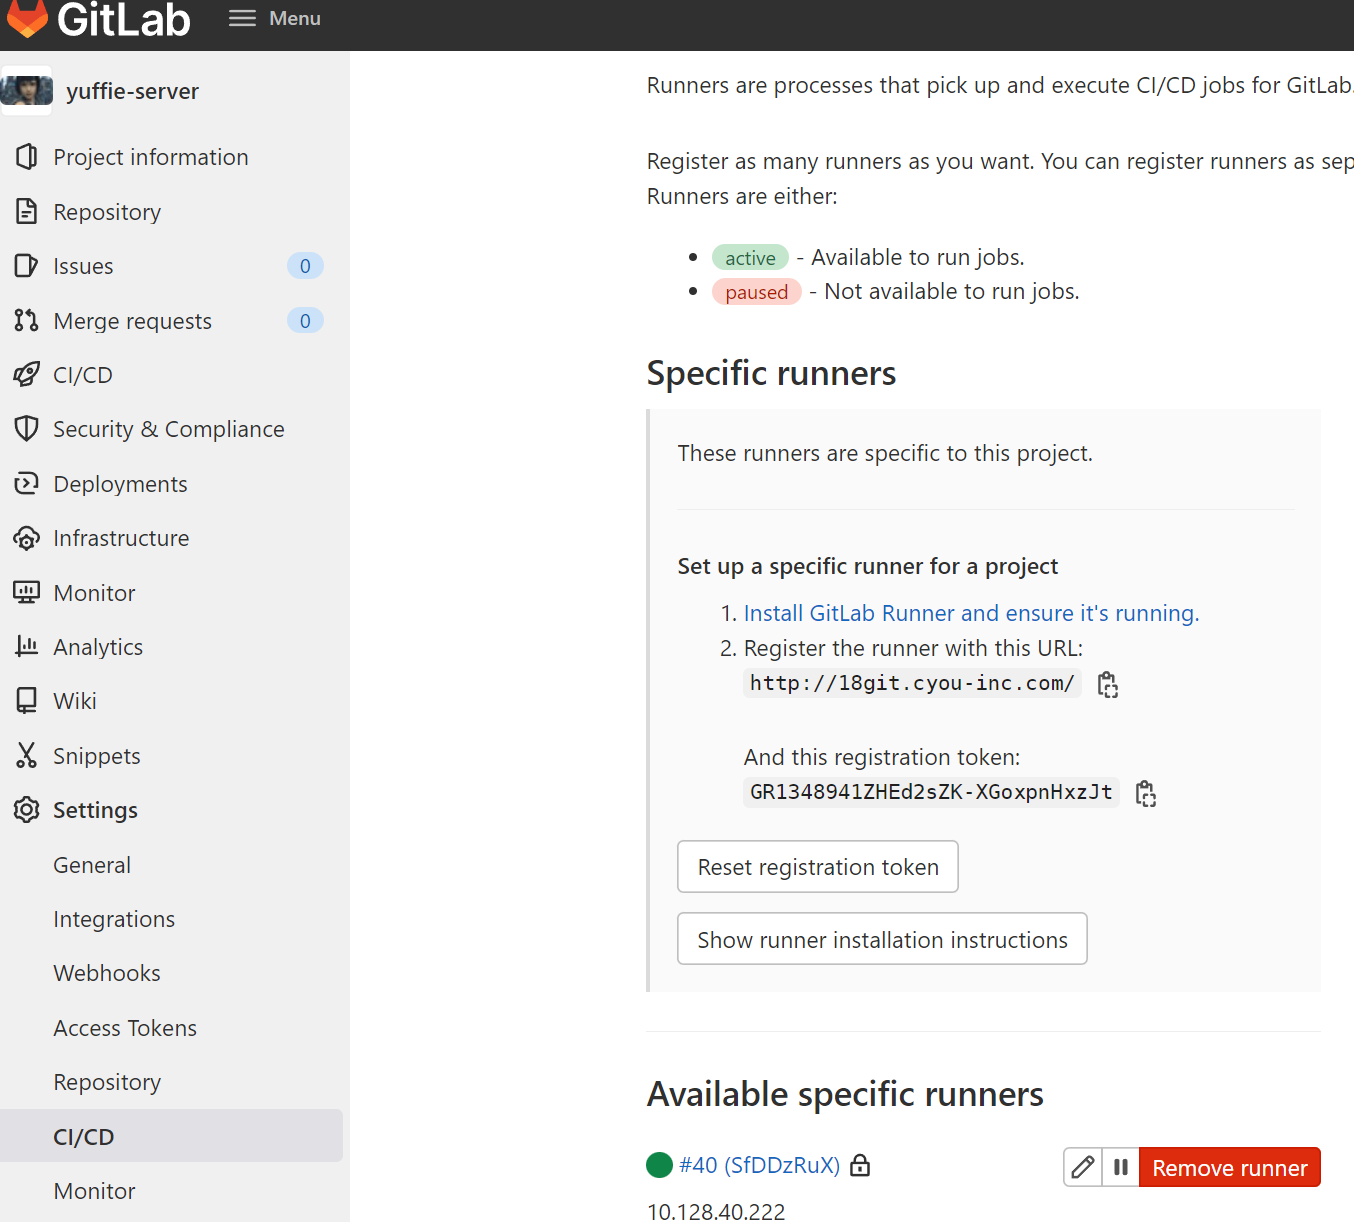The width and height of the screenshot is (1354, 1222).
Task: Click the Available specific runners heading
Action: pos(845,1094)
